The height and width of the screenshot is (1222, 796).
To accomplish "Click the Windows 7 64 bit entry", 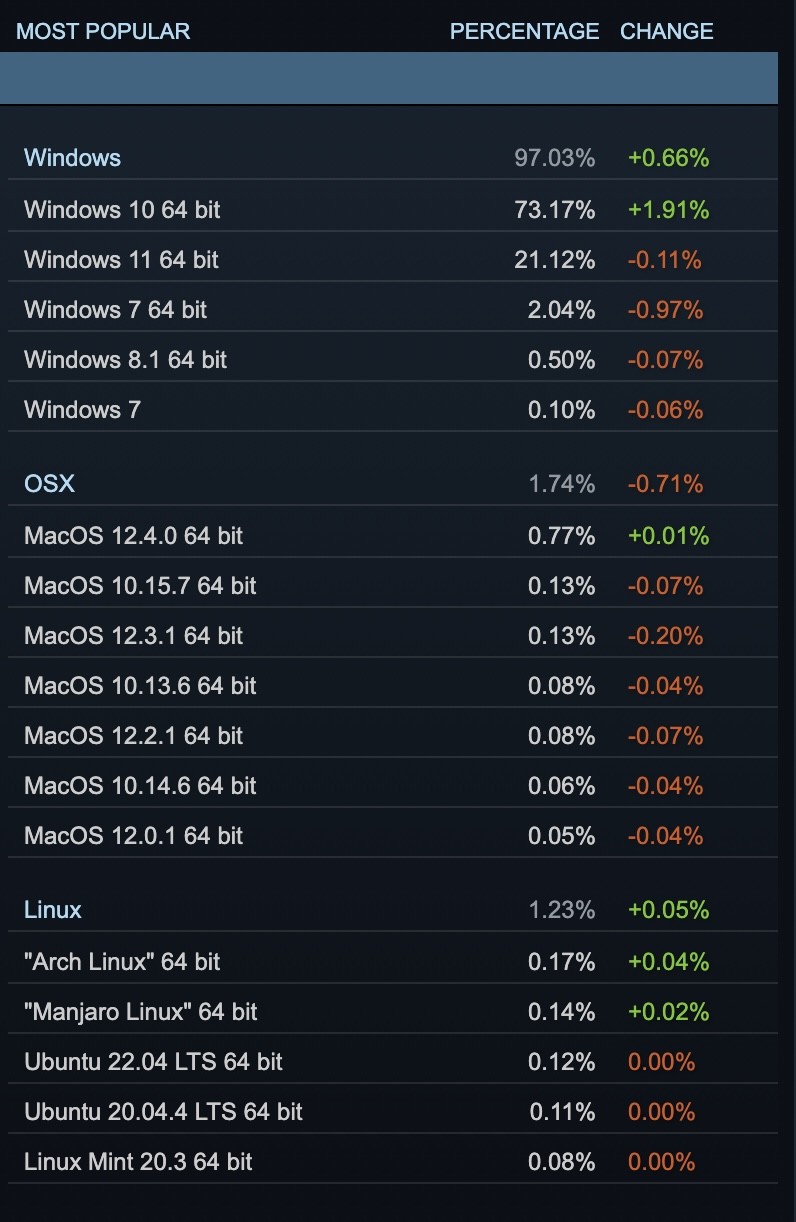I will pyautogui.click(x=392, y=309).
